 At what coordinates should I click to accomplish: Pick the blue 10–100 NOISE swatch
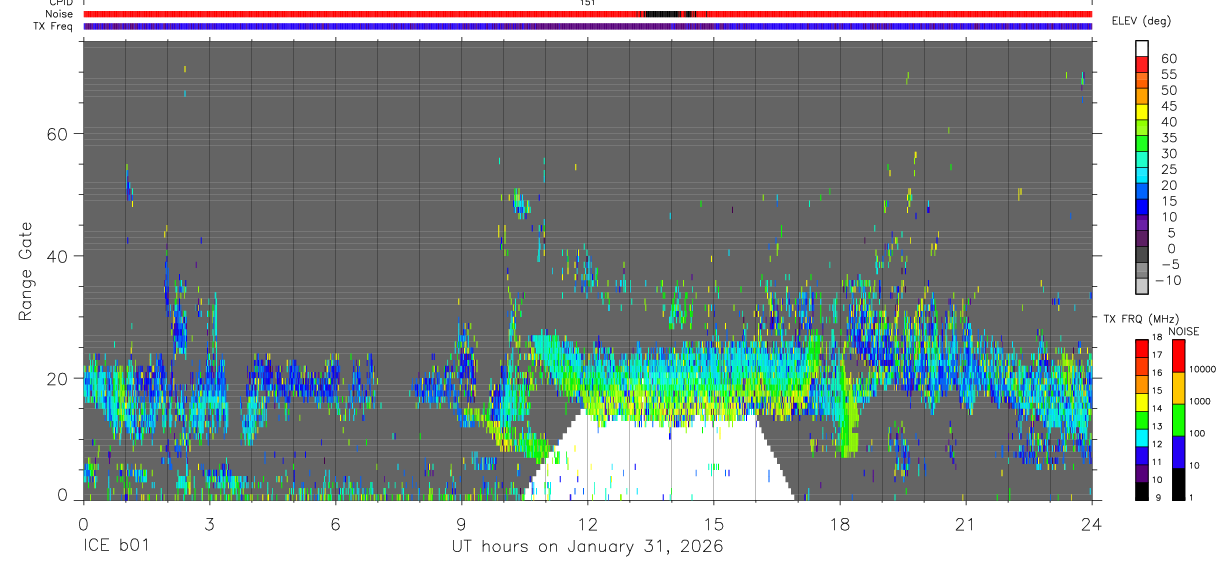click(1179, 452)
